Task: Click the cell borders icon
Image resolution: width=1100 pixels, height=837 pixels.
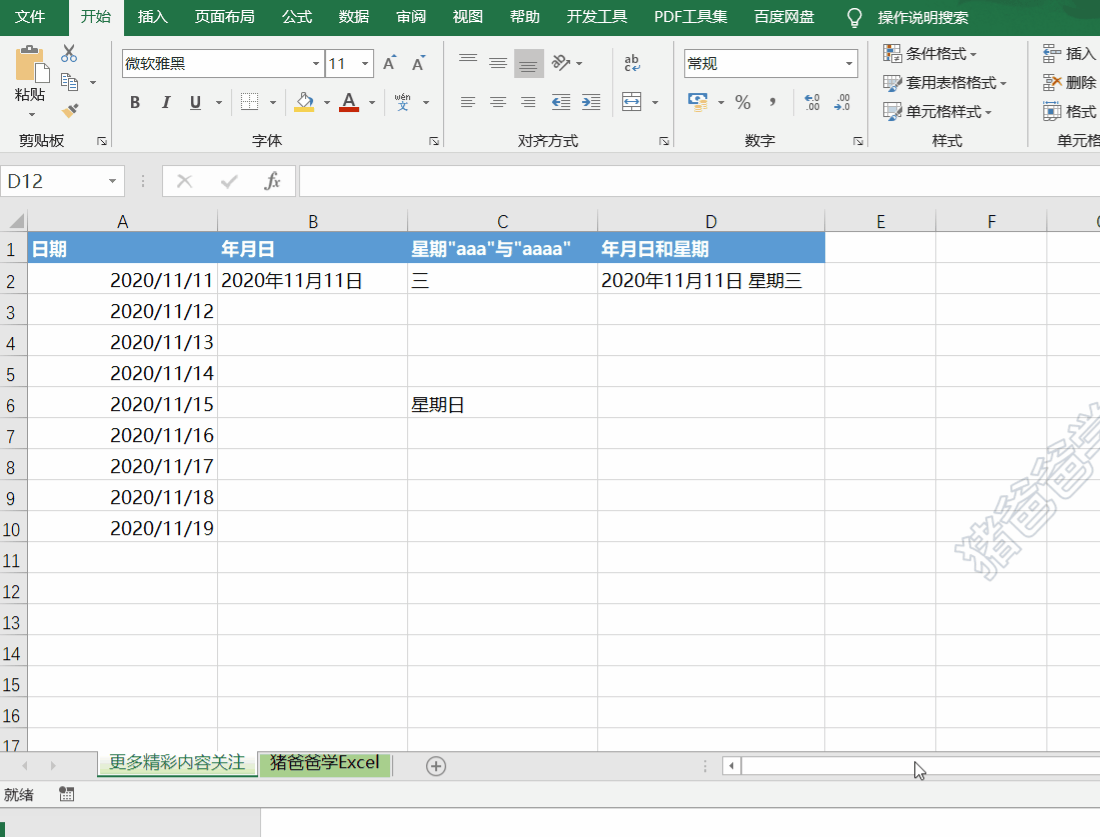Action: pyautogui.click(x=250, y=102)
